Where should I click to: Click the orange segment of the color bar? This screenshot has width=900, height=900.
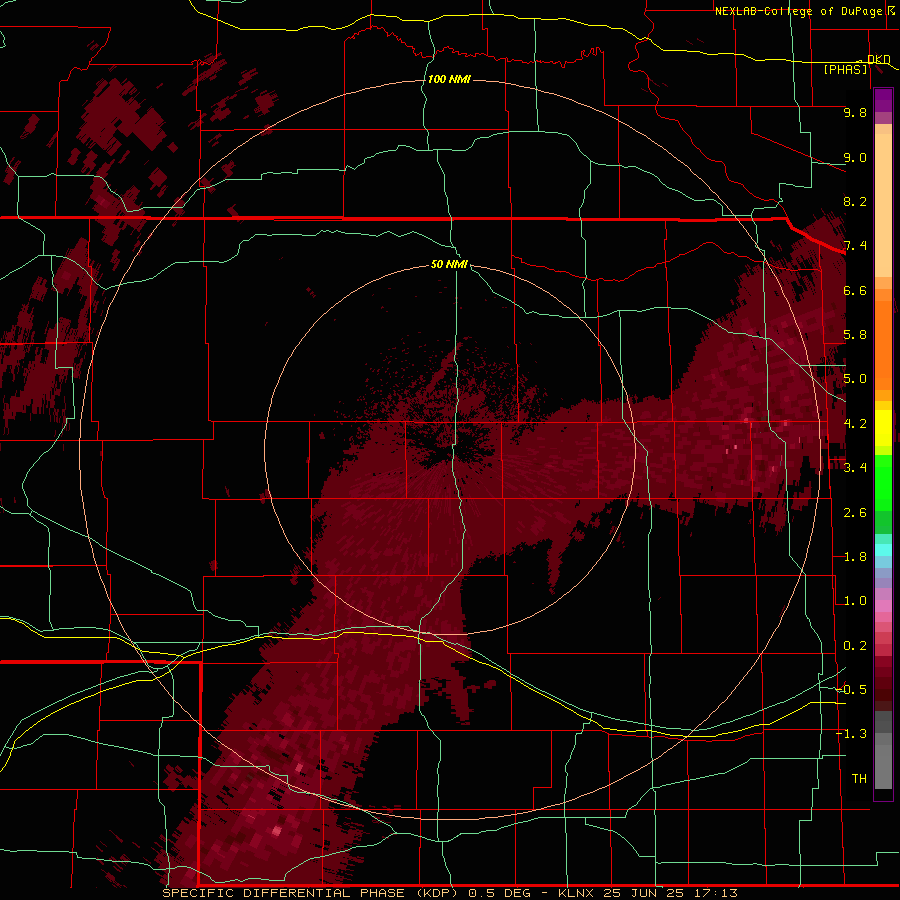pyautogui.click(x=883, y=344)
